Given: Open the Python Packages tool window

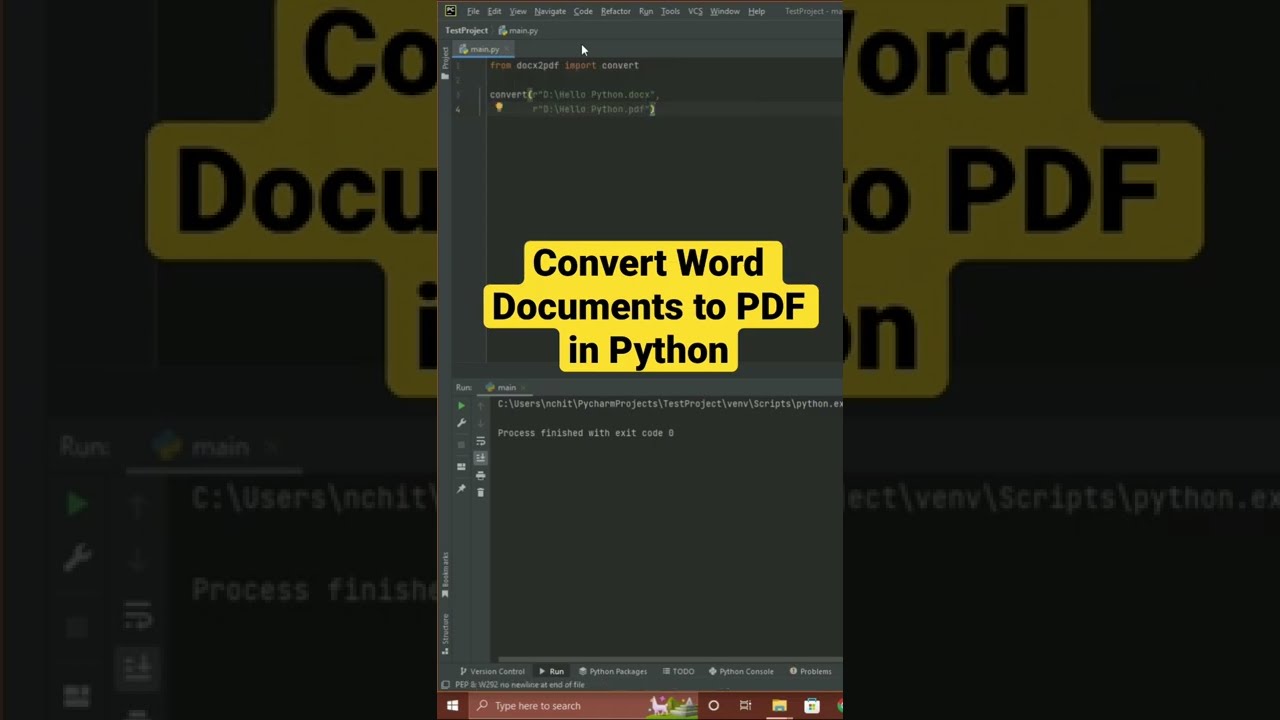Looking at the screenshot, I should tap(613, 671).
